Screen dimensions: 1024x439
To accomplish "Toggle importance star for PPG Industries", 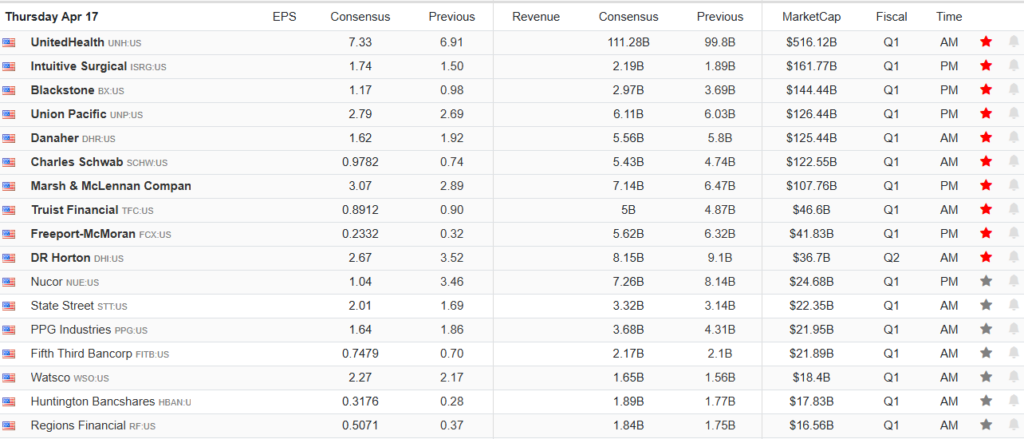I will pyautogui.click(x=986, y=330).
